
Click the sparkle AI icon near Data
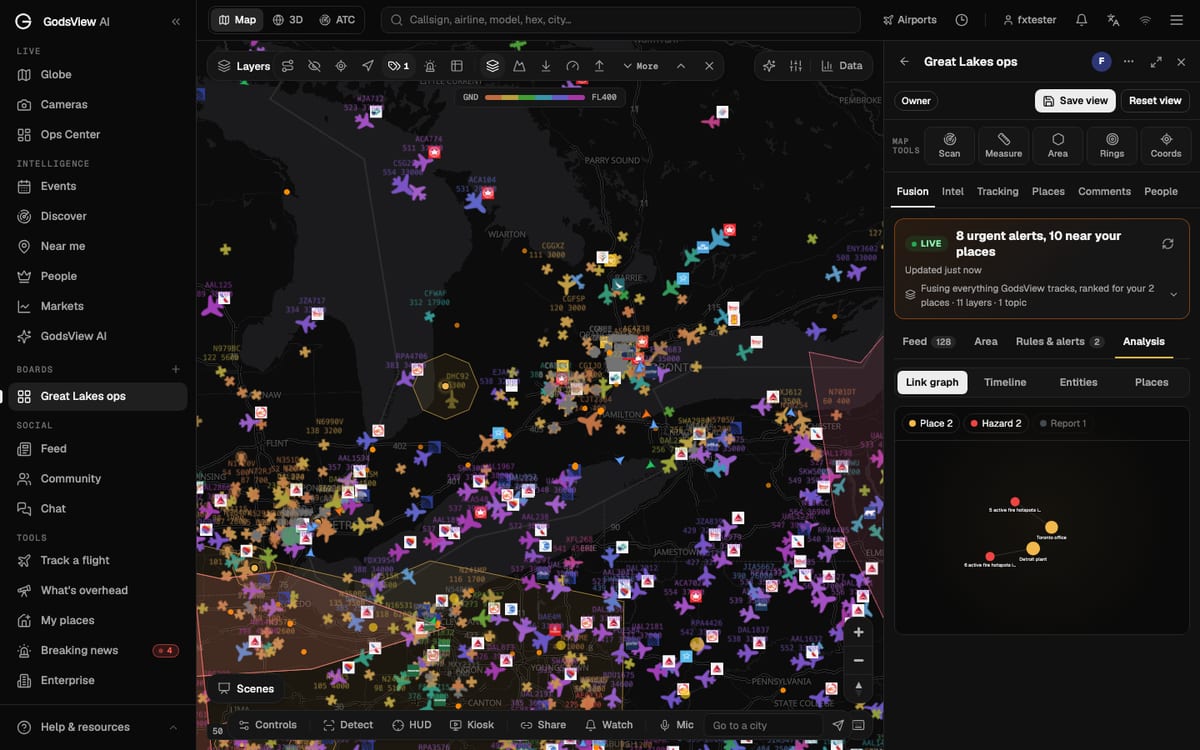[x=769, y=66]
